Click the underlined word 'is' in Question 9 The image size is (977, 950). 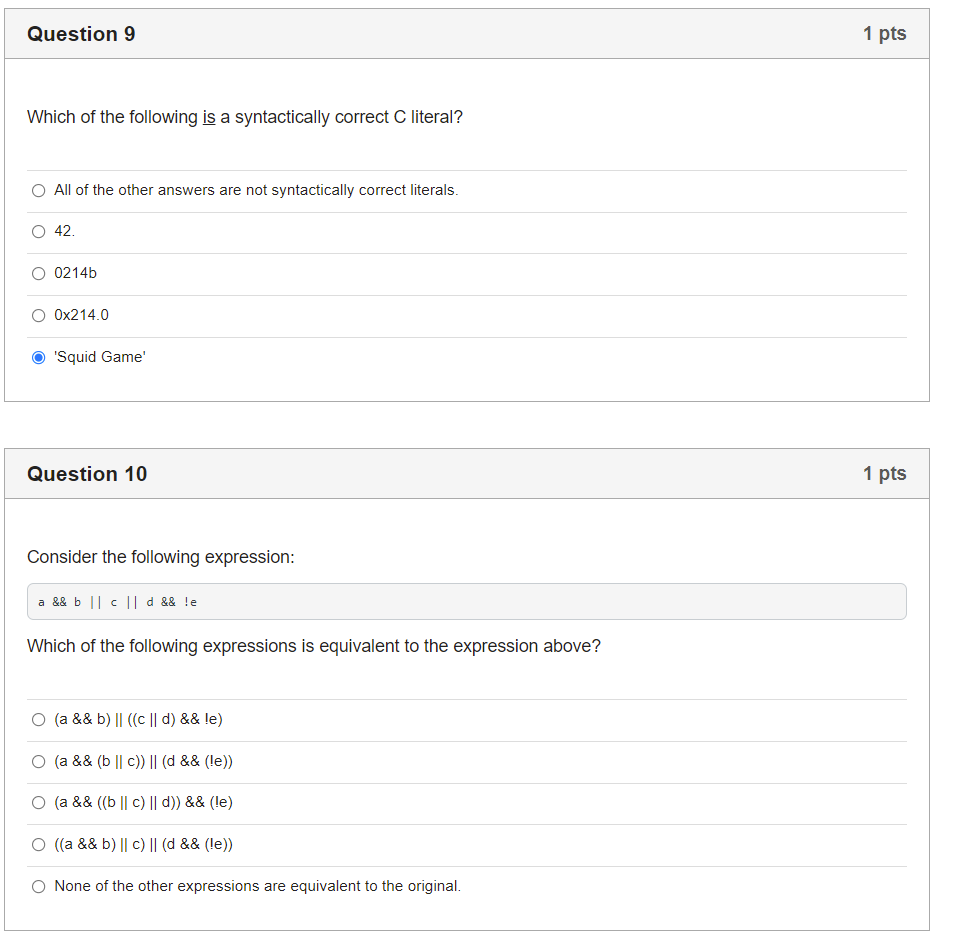[x=209, y=117]
